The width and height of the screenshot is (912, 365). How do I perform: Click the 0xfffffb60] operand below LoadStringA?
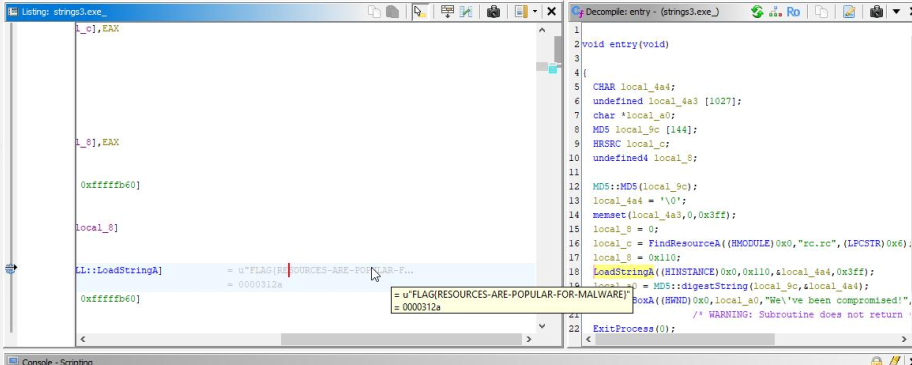(110, 299)
